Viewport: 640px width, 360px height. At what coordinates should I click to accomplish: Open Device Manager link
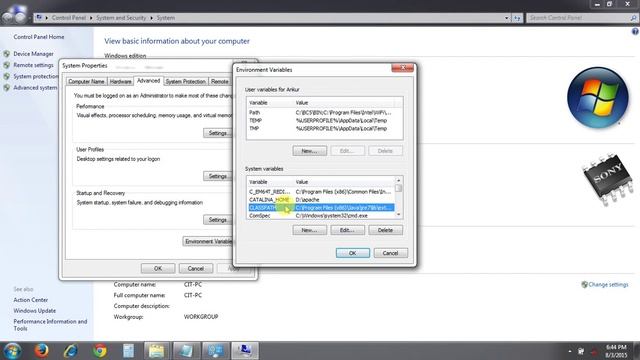coord(33,54)
